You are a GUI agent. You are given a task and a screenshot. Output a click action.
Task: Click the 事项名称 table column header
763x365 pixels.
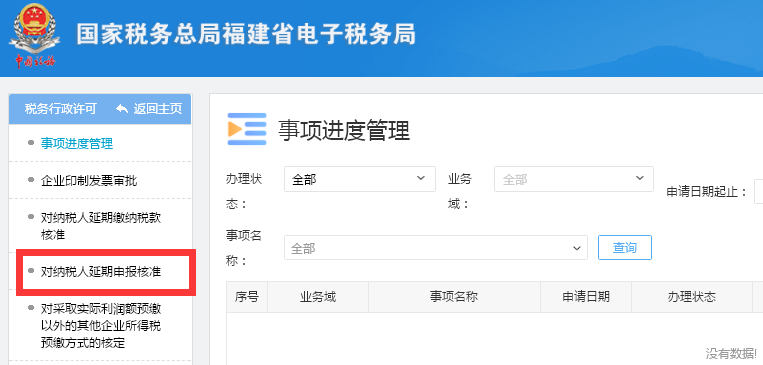[x=454, y=297]
